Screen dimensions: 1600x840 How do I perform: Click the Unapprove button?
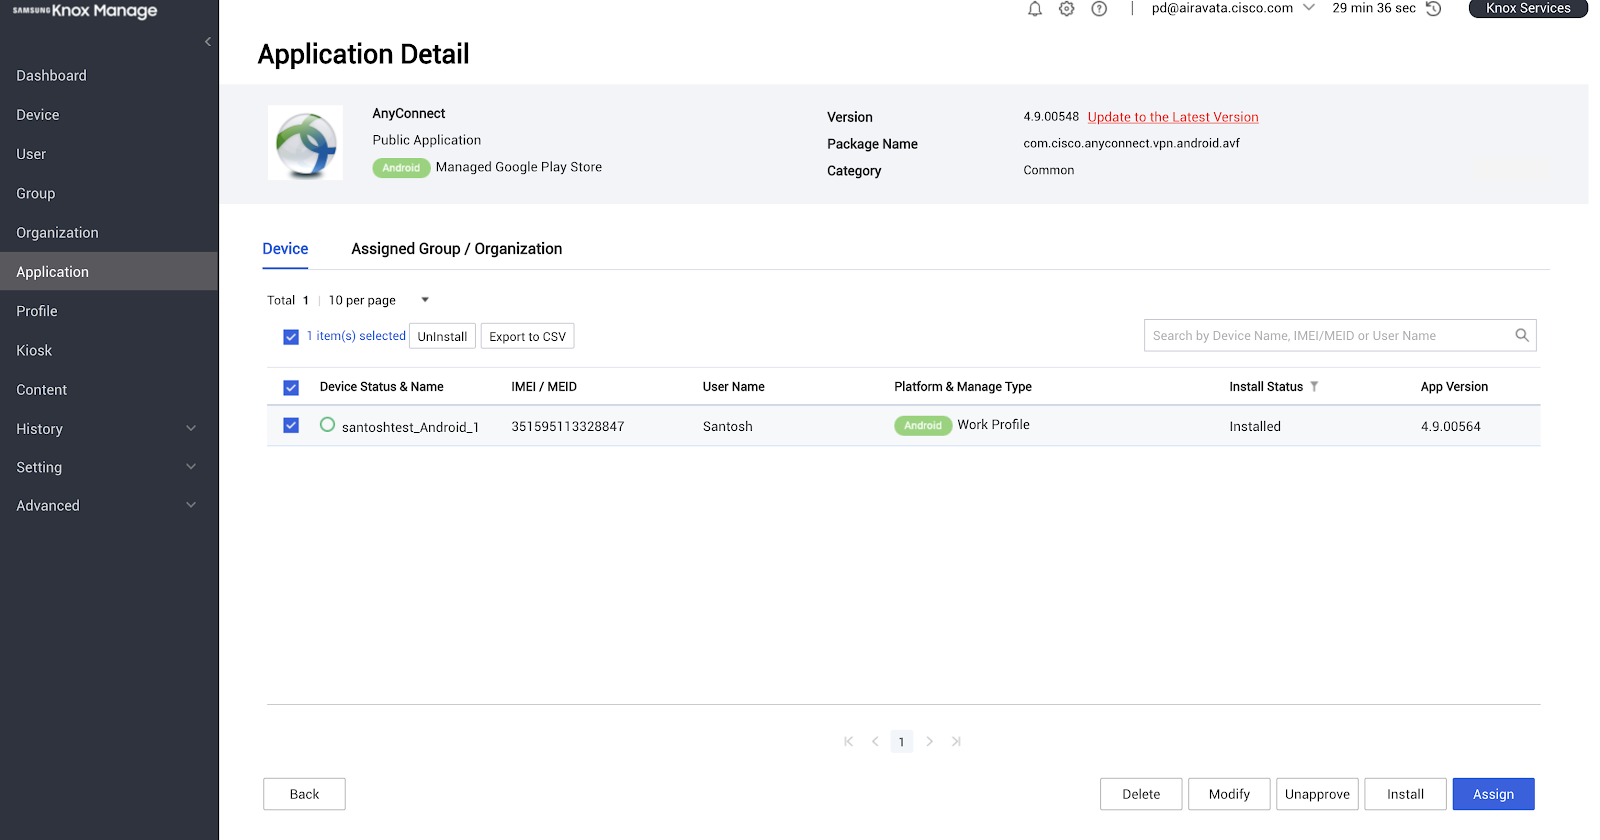point(1317,794)
